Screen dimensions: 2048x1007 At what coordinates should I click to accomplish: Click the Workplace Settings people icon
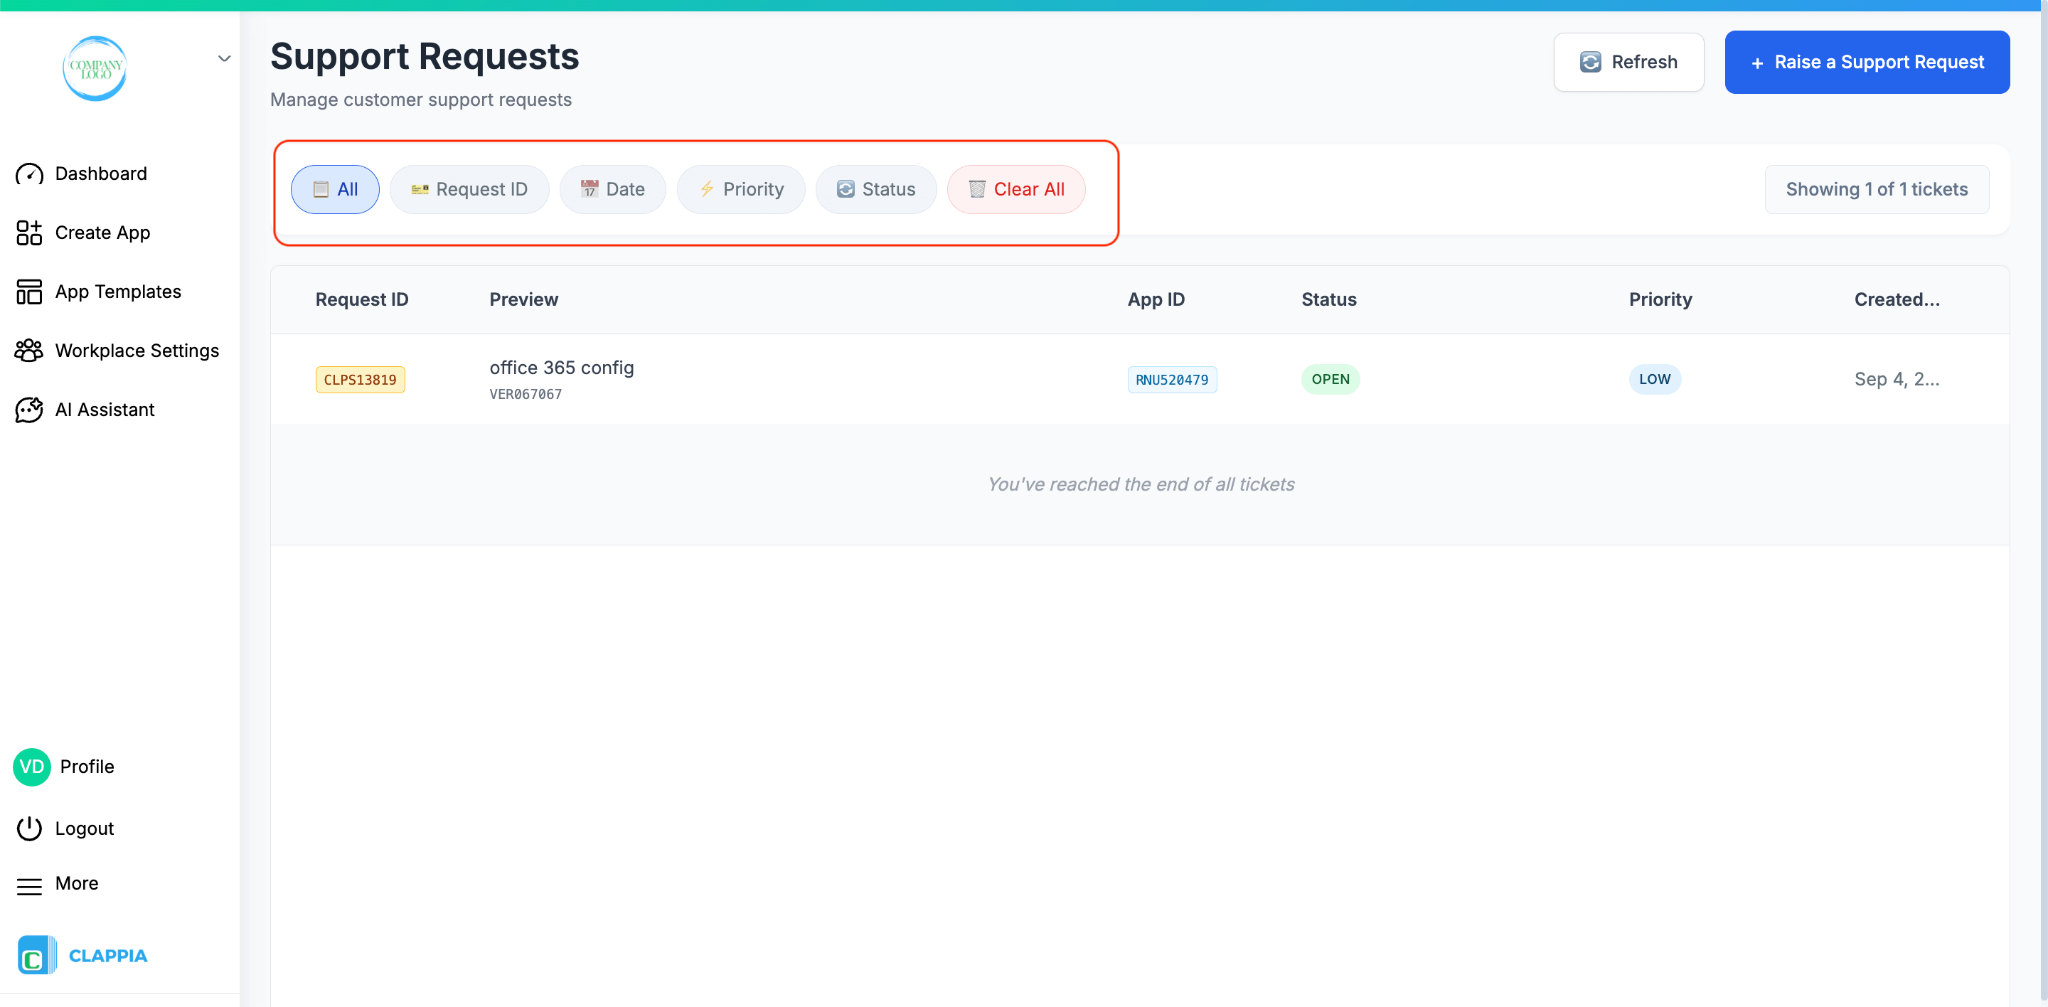(x=29, y=351)
